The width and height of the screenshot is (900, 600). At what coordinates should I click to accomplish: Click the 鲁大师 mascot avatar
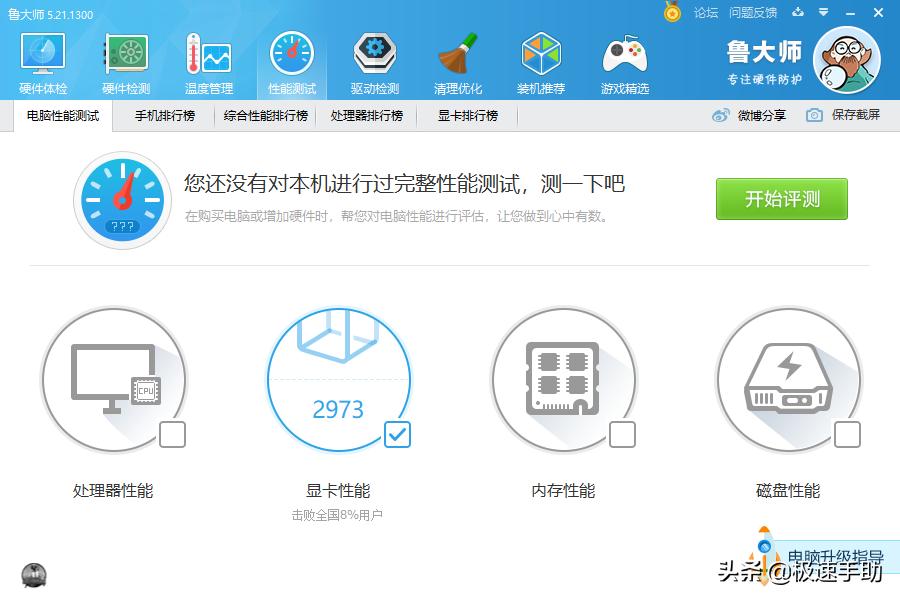click(848, 60)
